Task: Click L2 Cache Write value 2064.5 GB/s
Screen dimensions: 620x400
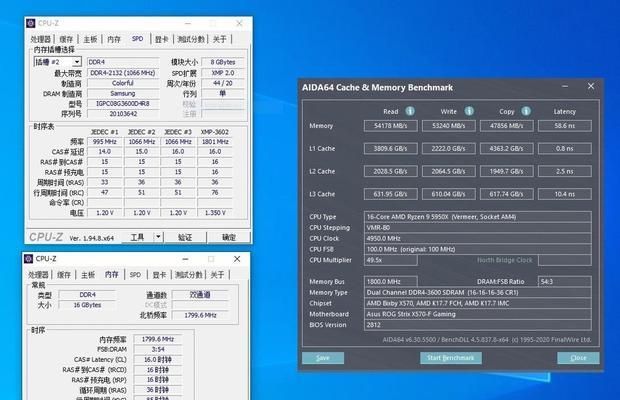Action: click(448, 171)
